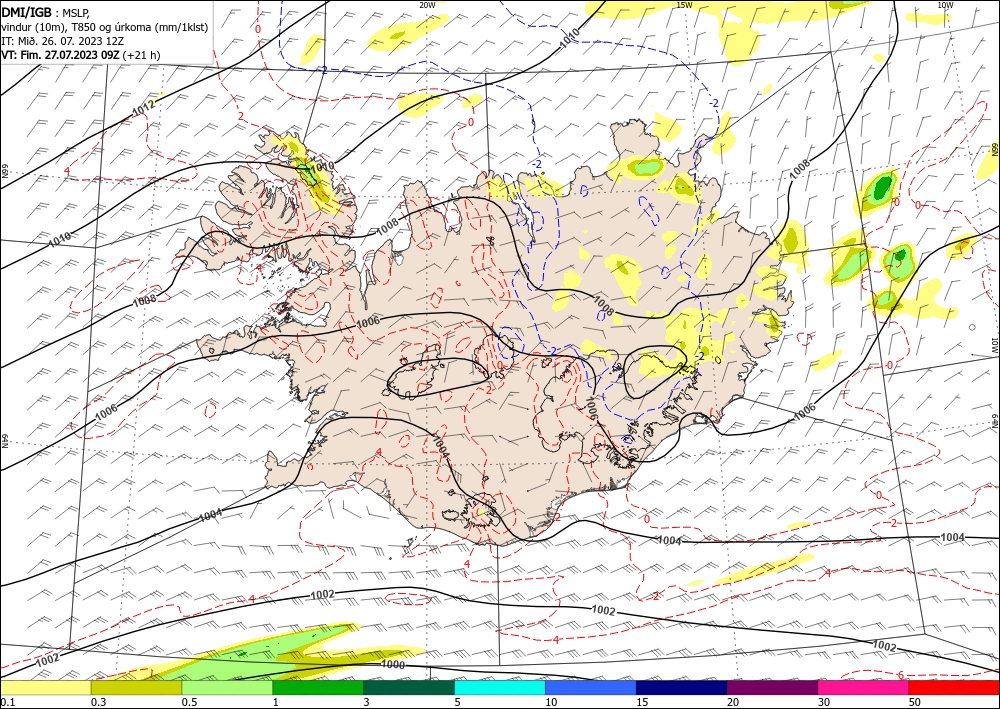Click the 'DMI/IGB : MSLP,' title text
Screen dimensions: 1000x709
(45, 11)
